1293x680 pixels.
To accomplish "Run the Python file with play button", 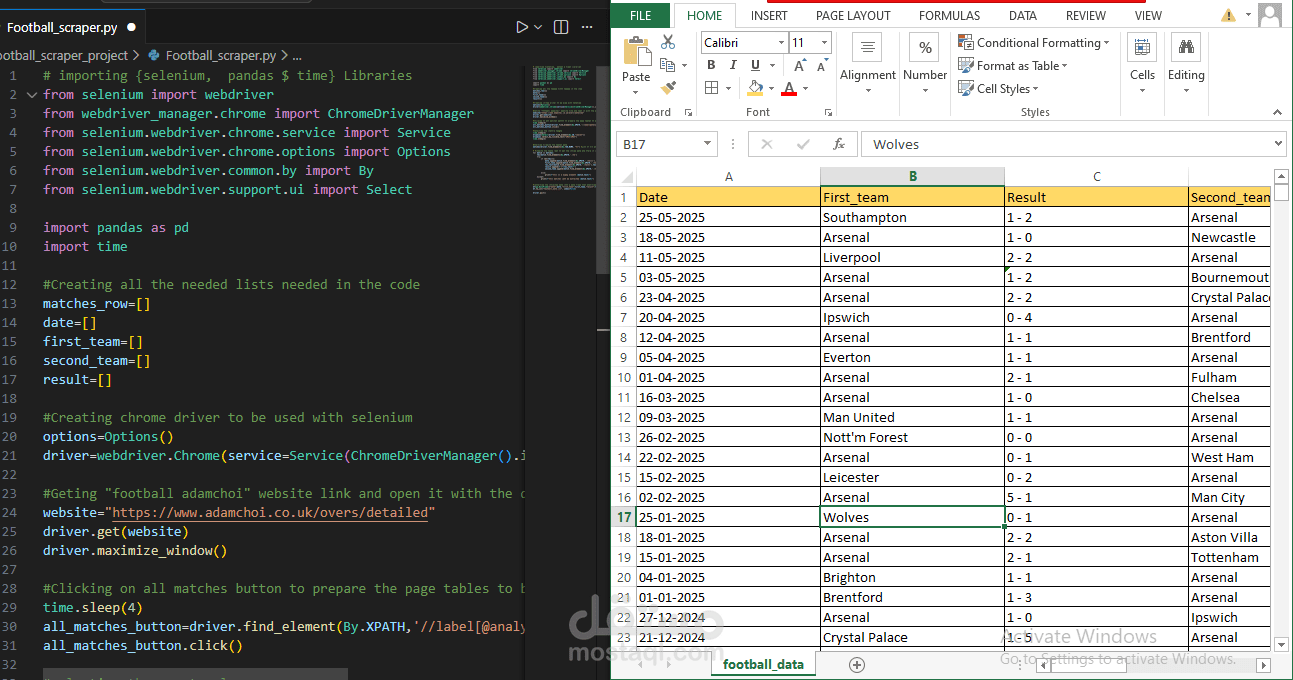I will (521, 27).
